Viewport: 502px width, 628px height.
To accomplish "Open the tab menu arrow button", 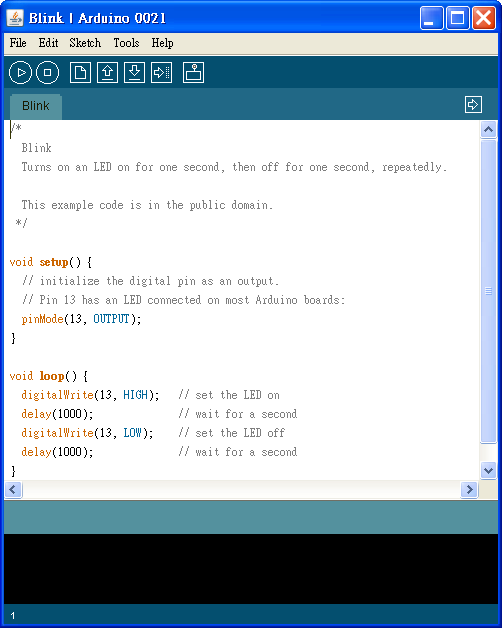I will click(x=473, y=105).
